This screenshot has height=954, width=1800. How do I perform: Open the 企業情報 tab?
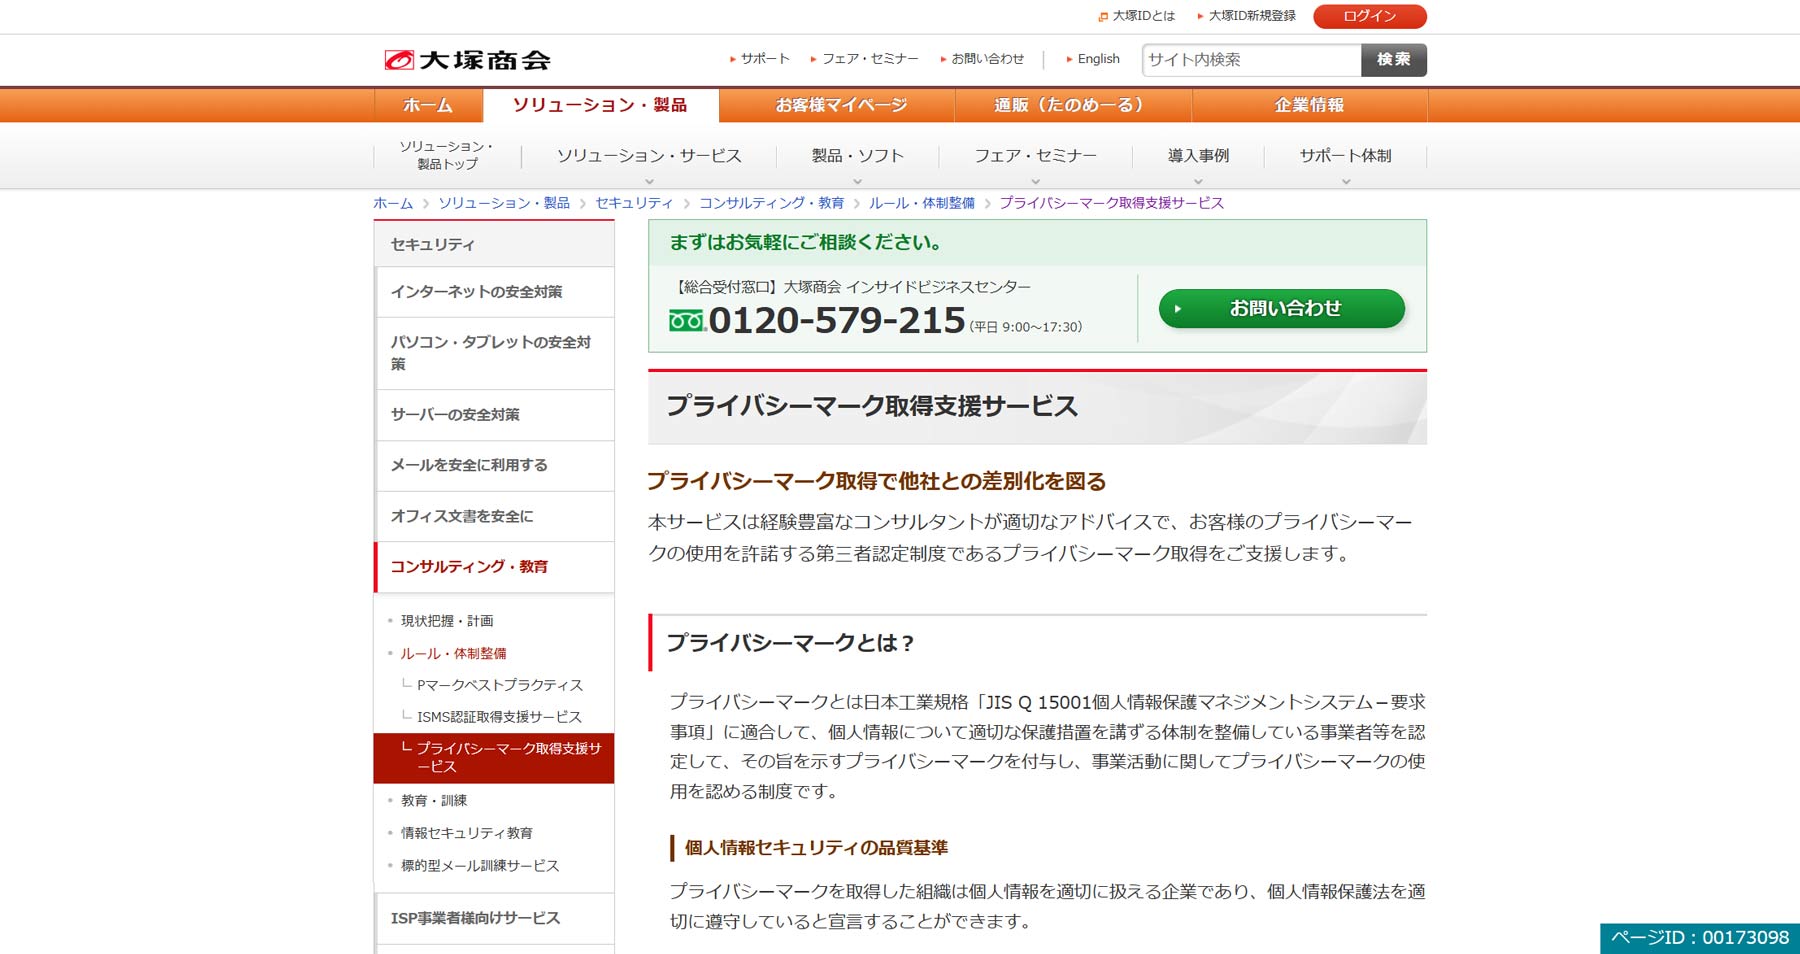point(1309,105)
